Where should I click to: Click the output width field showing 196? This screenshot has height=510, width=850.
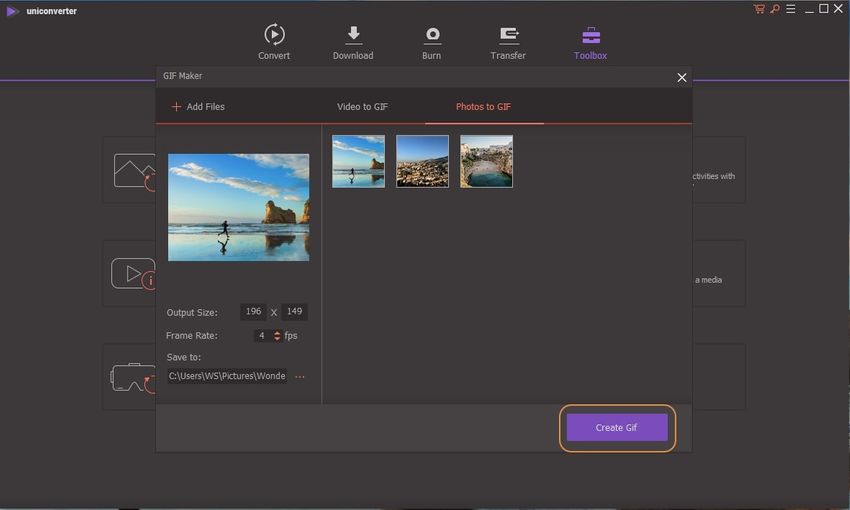pos(254,311)
